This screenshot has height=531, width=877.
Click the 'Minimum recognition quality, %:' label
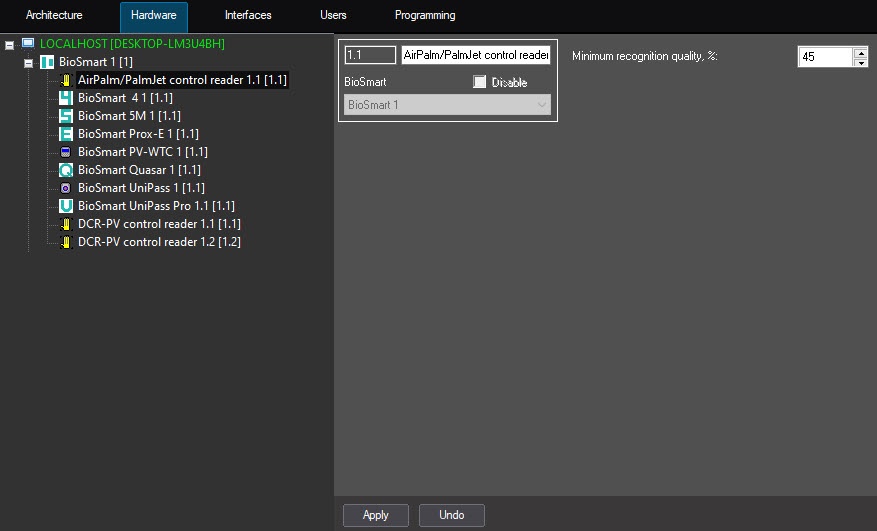(x=644, y=56)
